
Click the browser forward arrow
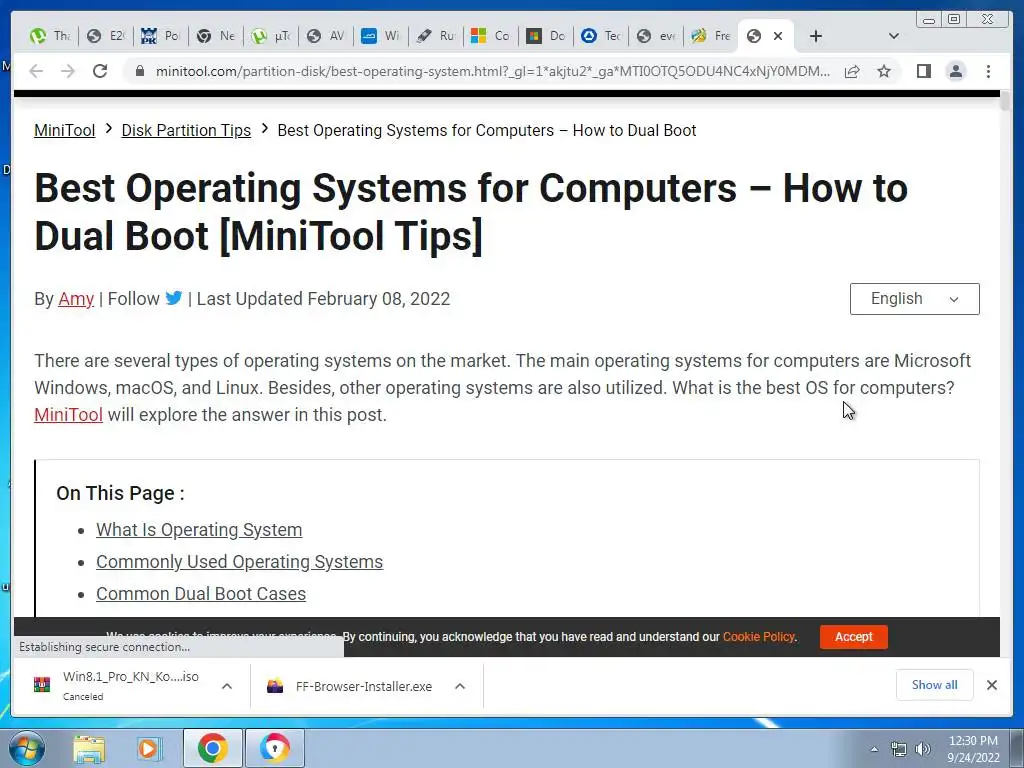68,71
